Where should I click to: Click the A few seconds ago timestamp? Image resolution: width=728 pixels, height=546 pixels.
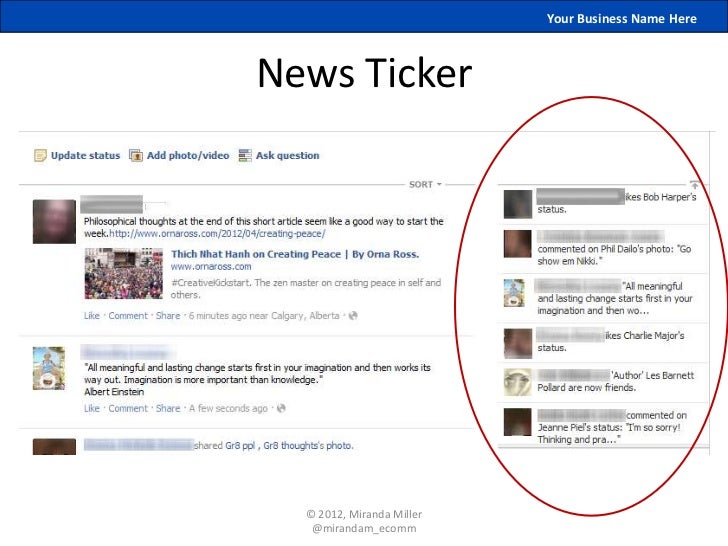click(x=228, y=408)
